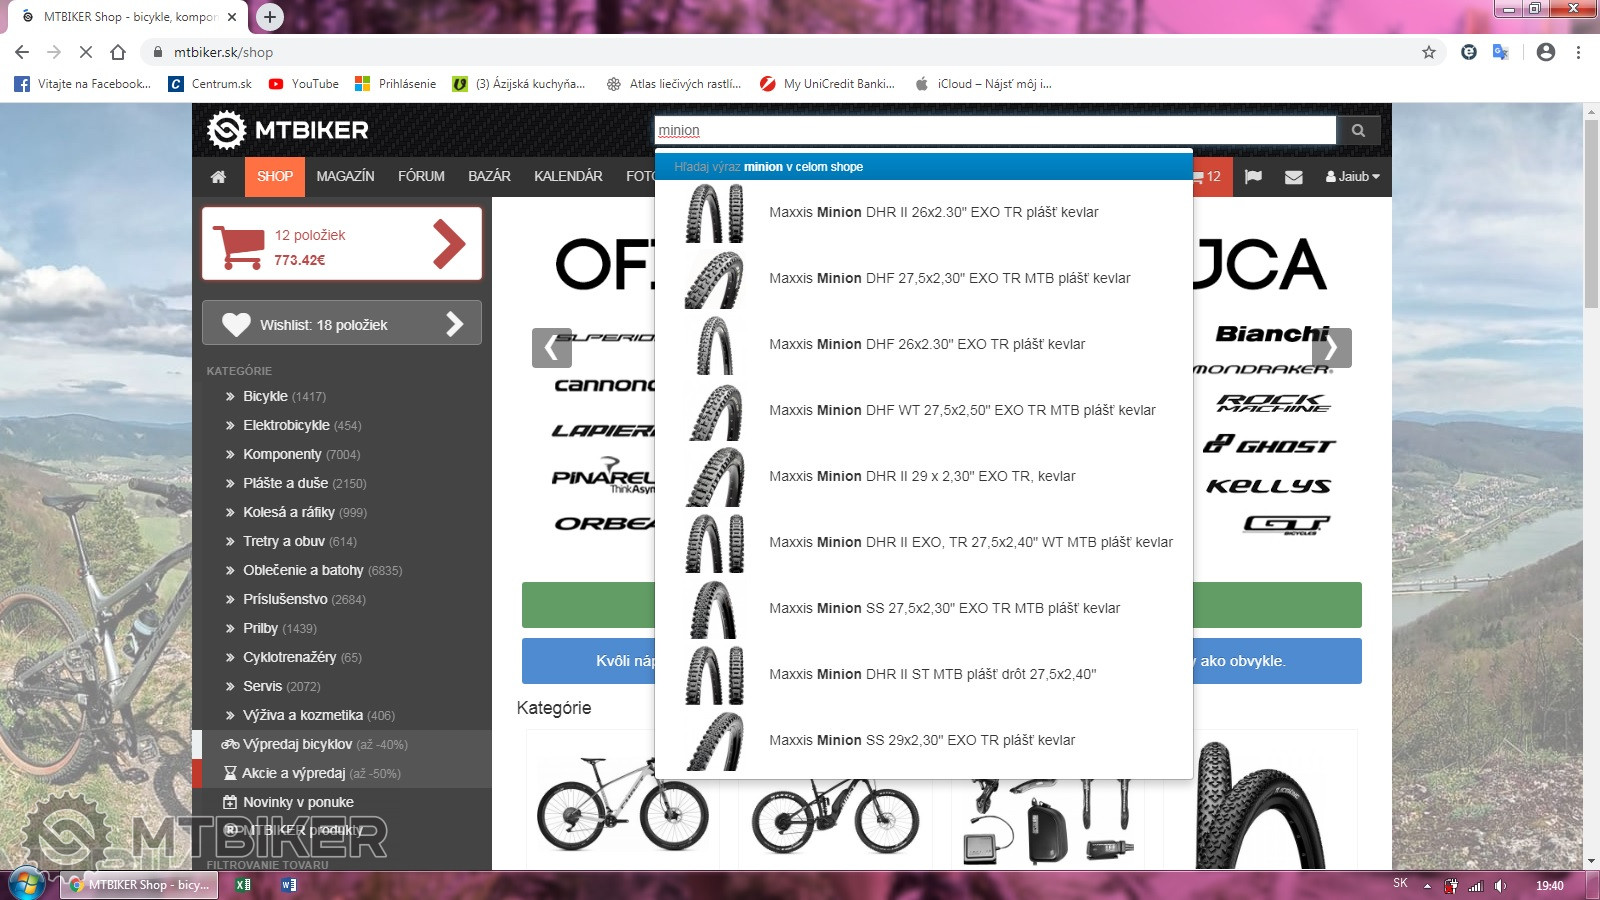The image size is (1600, 900).
Task: Click the search input field
Action: click(995, 130)
